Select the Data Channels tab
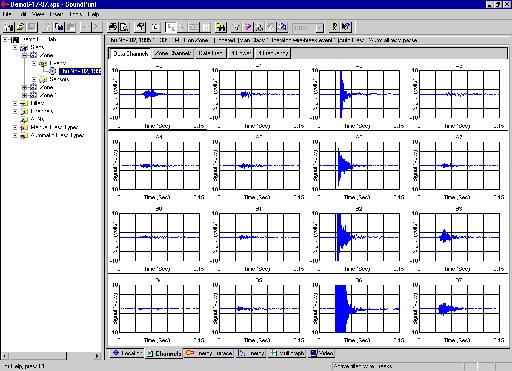 point(131,53)
